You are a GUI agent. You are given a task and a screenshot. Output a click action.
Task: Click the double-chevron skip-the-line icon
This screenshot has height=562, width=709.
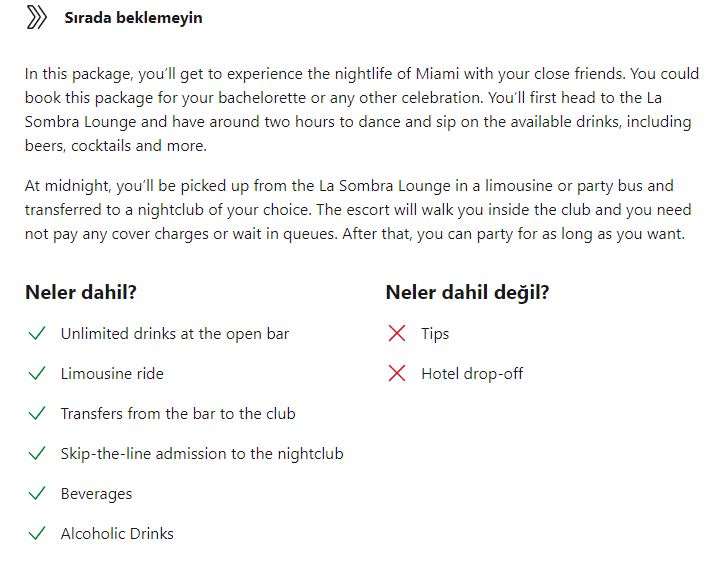[x=37, y=18]
